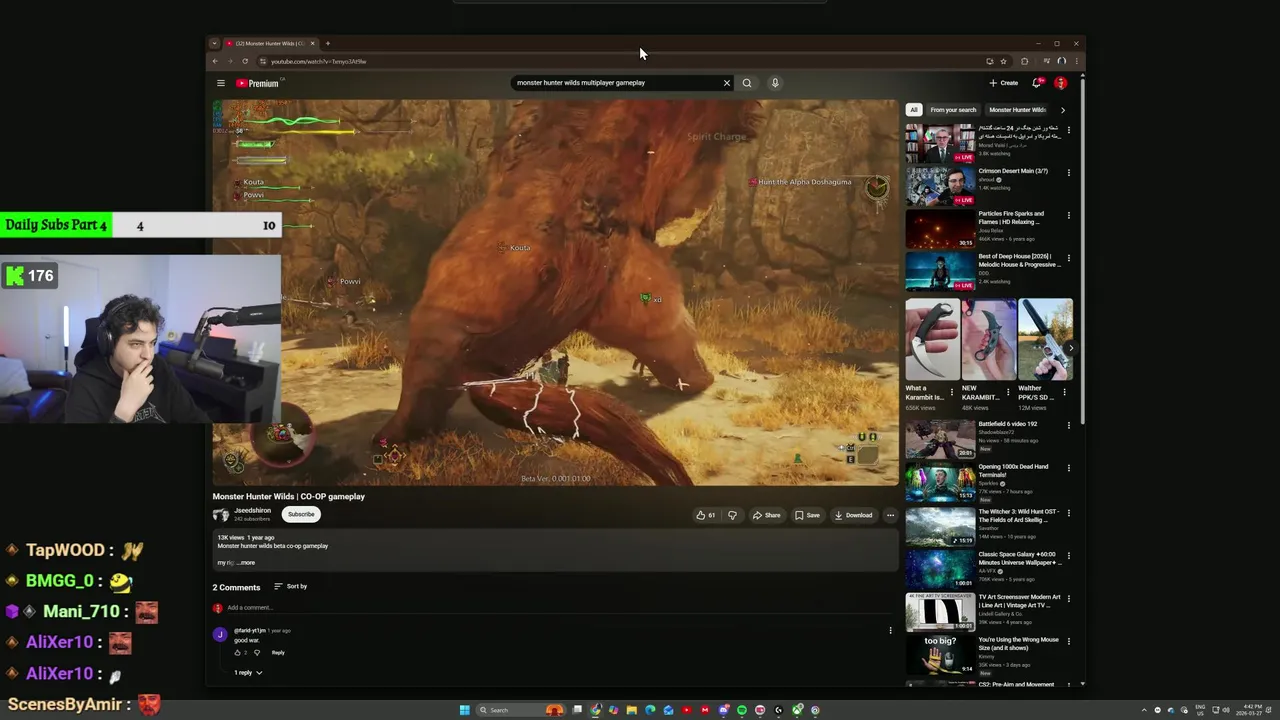Click the Create button
Image resolution: width=1280 pixels, height=720 pixels.
coord(1004,83)
